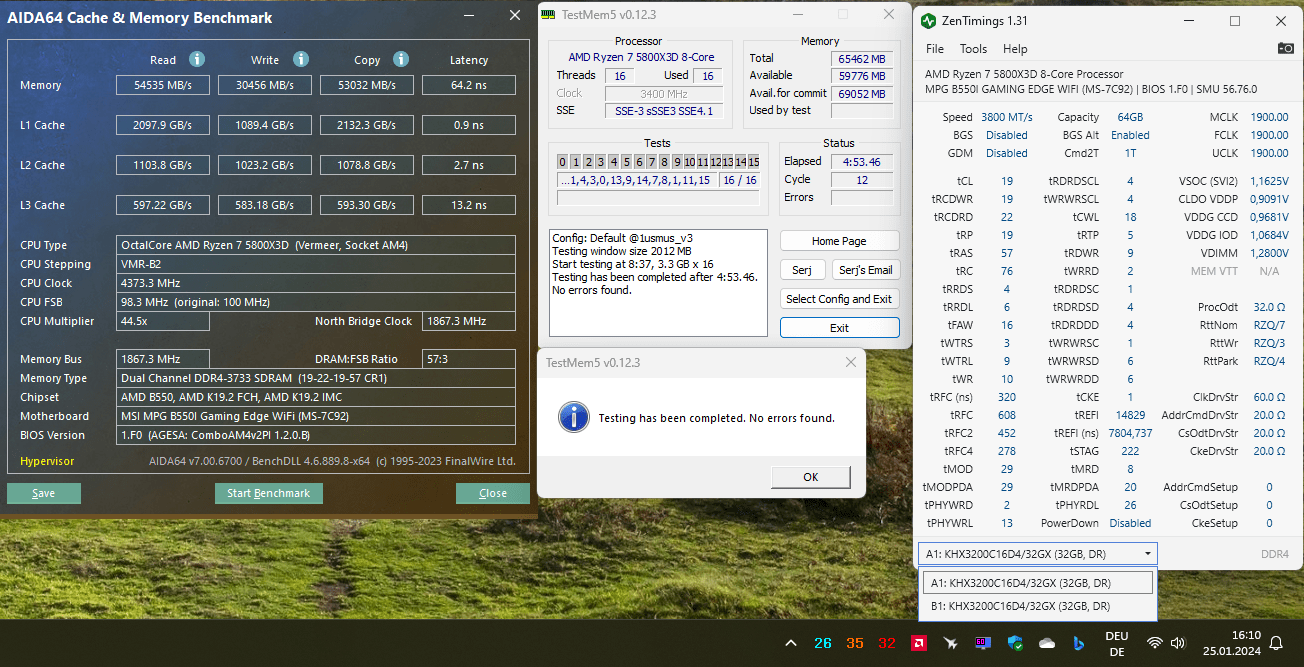Click the Save button in AIDA64
The height and width of the screenshot is (667, 1304).
[44, 493]
